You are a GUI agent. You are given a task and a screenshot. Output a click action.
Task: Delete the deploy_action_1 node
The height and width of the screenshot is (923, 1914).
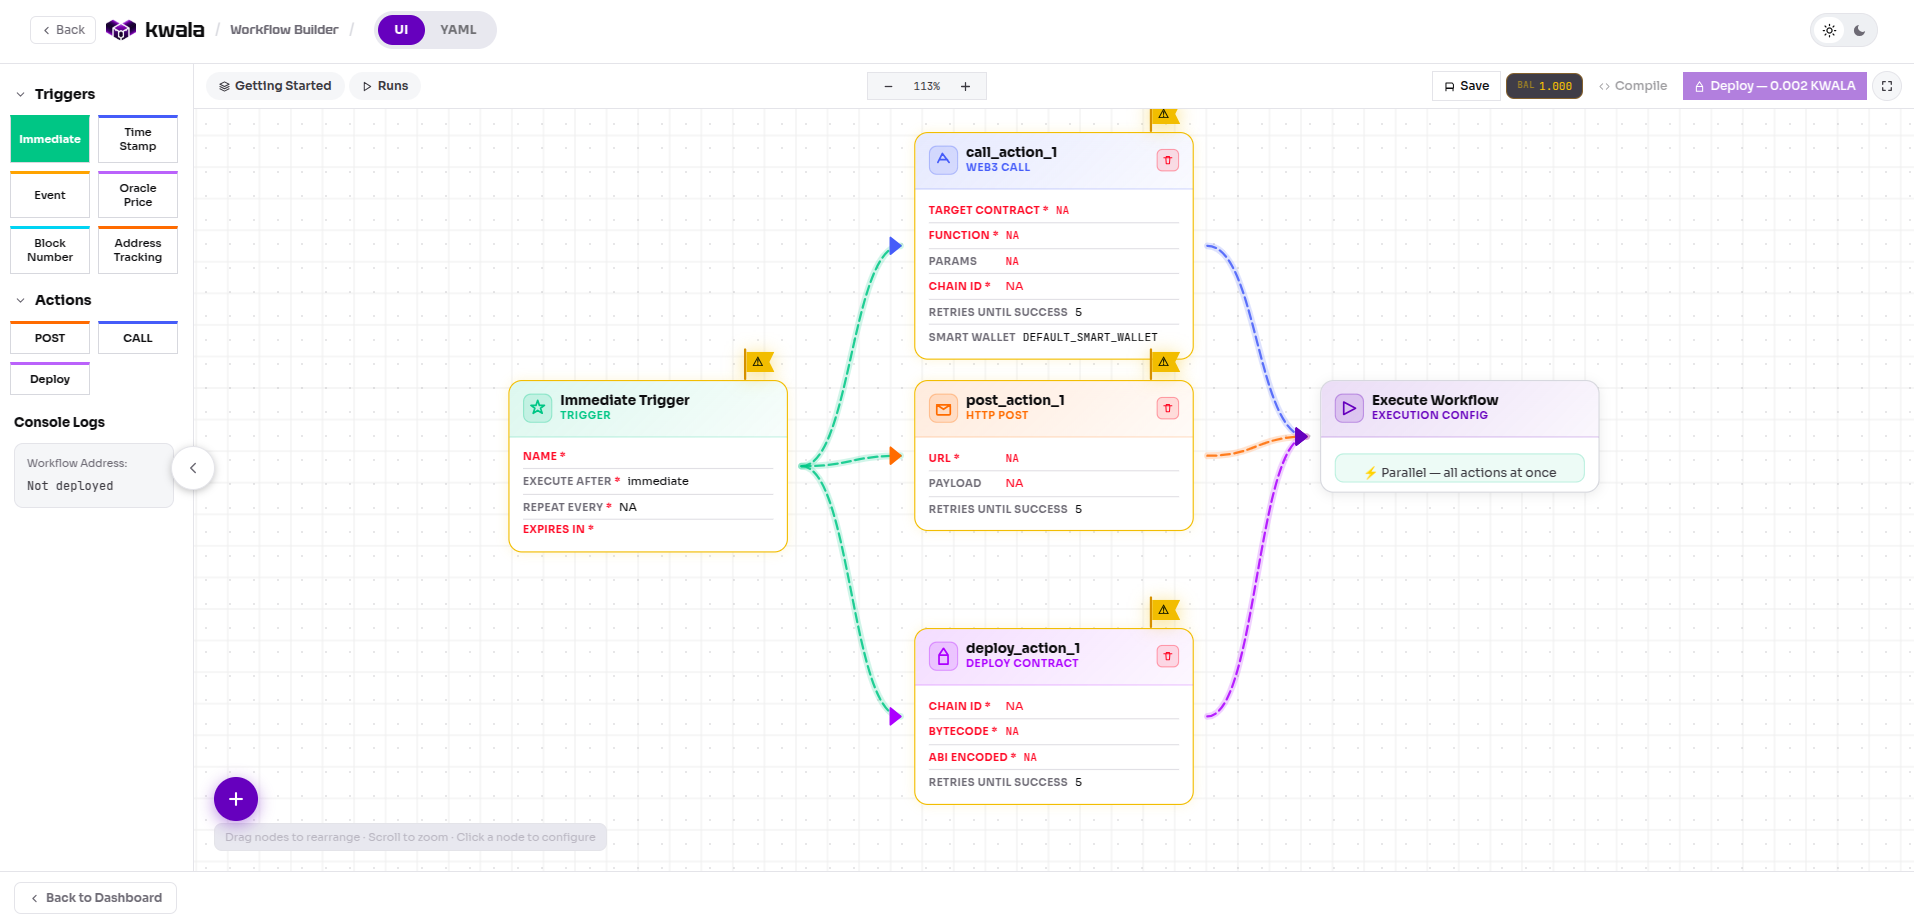(x=1167, y=656)
